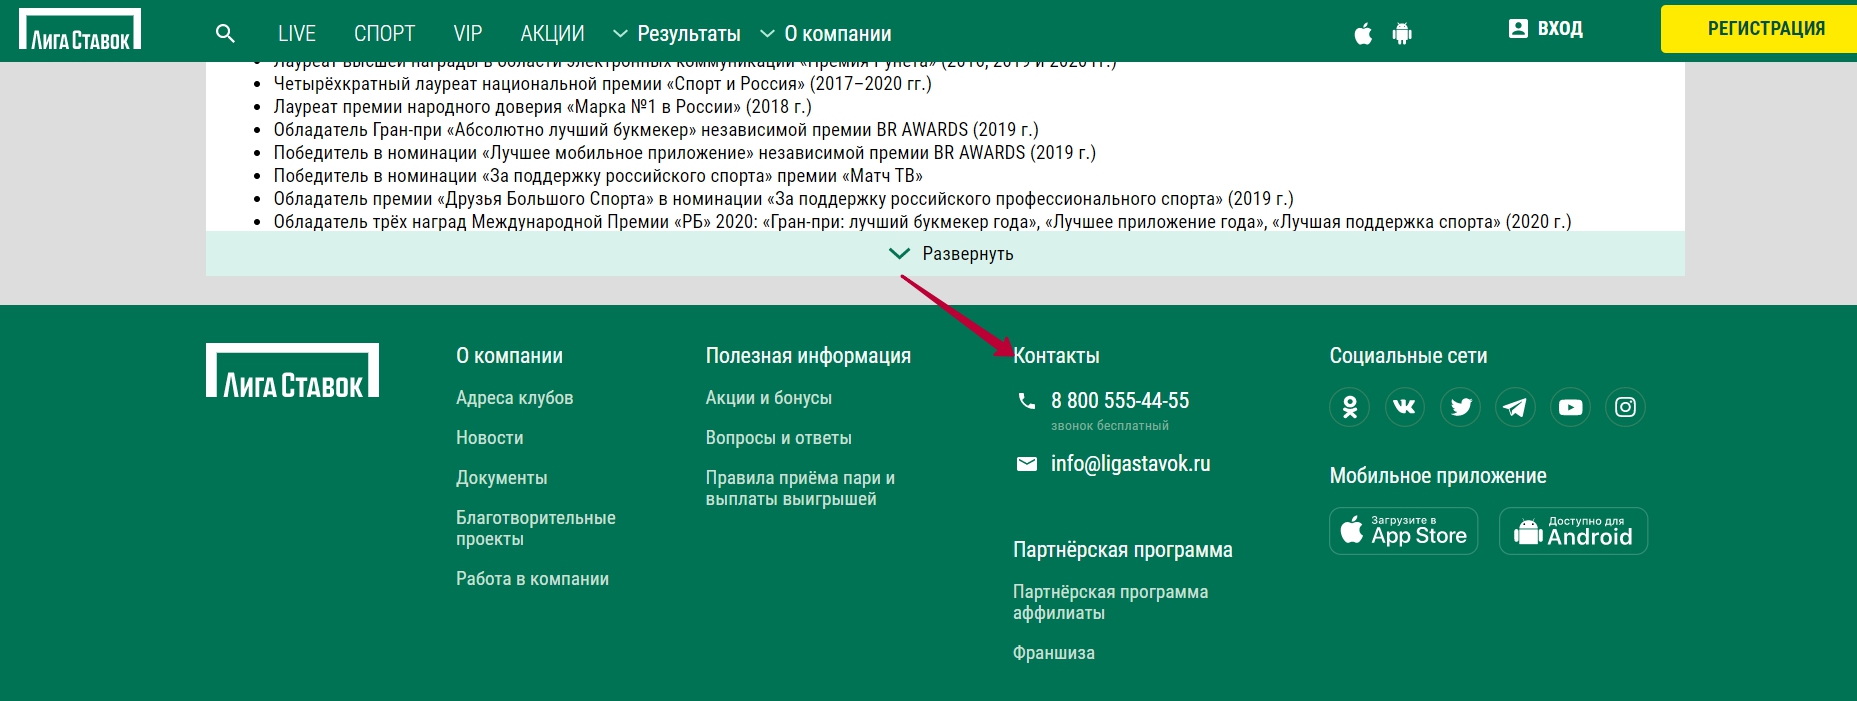Viewport: 1857px width, 701px height.
Task: Open Вопросы и ответы link
Action: click(x=779, y=438)
